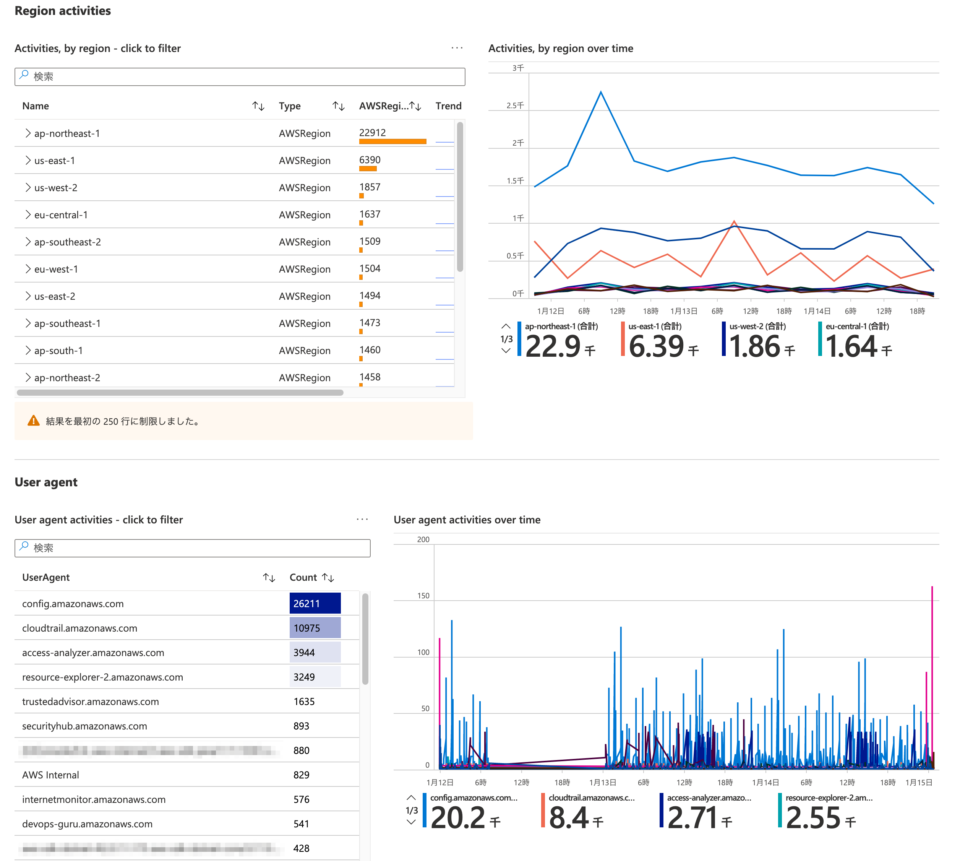
Task: Sort the Name column with its sort arrows
Action: coord(258,105)
